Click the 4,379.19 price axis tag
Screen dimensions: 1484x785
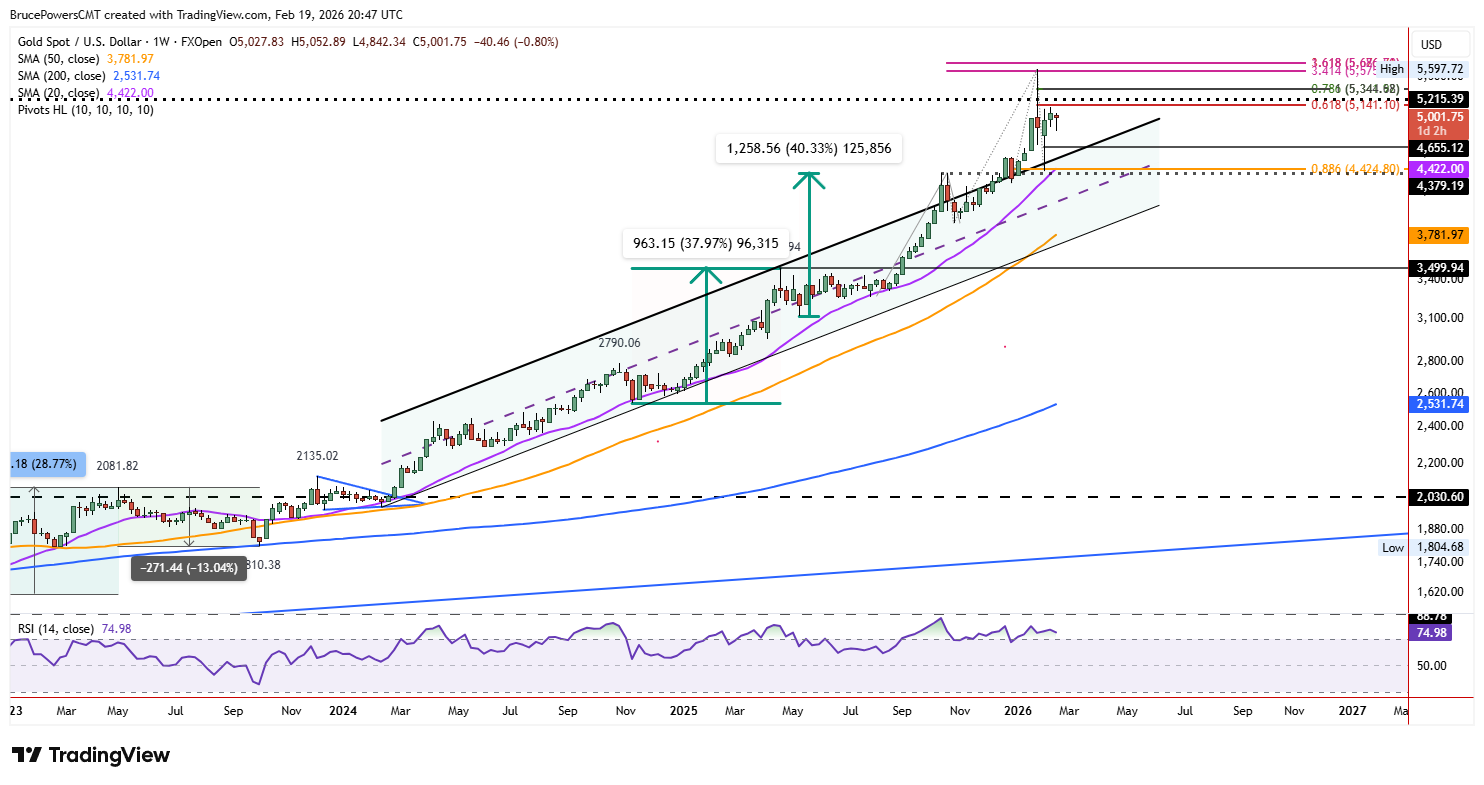(x=1440, y=185)
